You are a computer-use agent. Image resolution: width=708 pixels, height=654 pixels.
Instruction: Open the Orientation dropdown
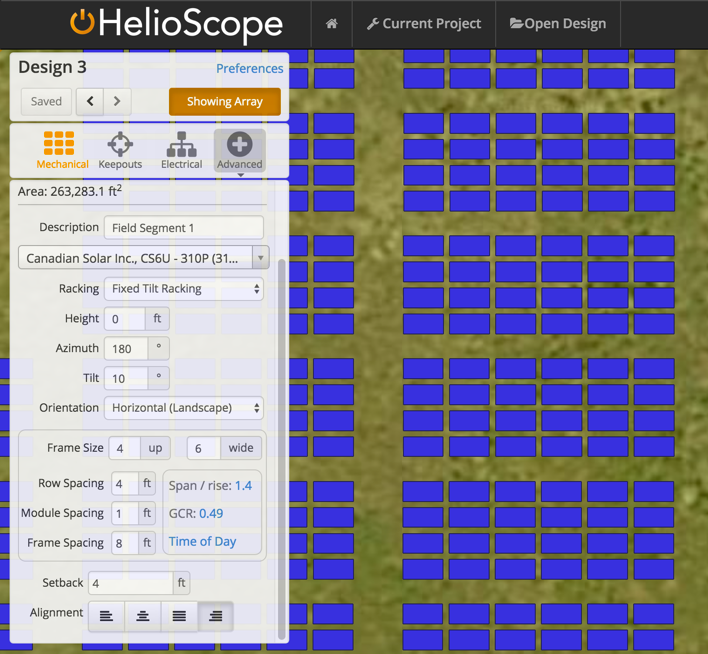[x=184, y=408]
